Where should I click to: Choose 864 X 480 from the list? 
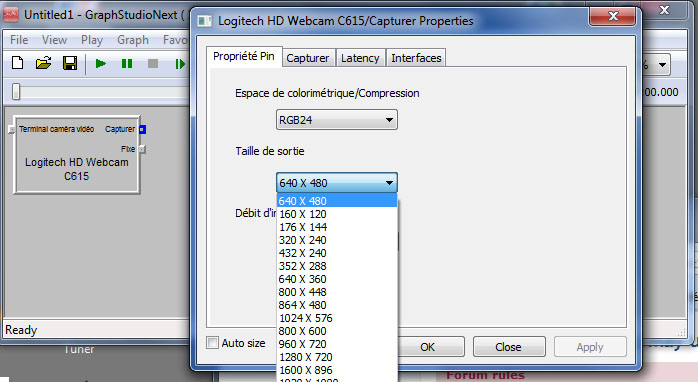[x=337, y=305]
